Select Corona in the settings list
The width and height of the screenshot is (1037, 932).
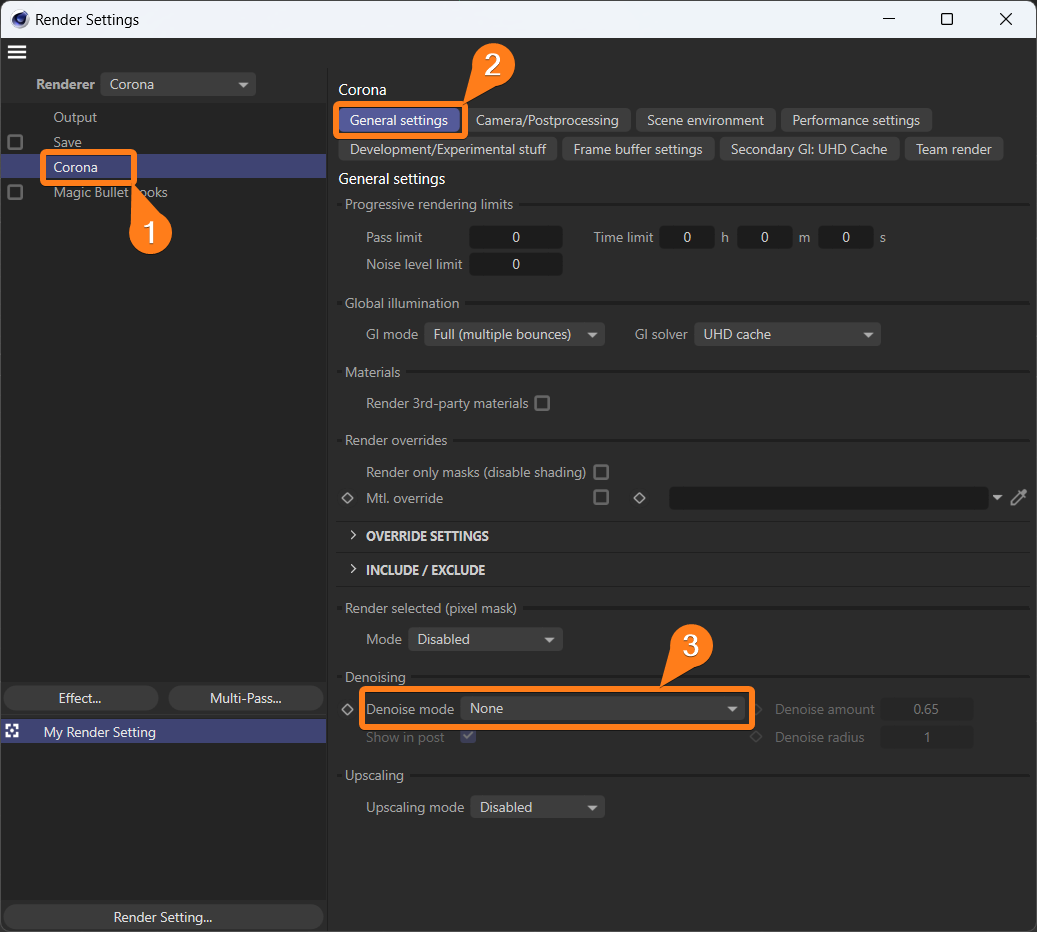pos(75,167)
